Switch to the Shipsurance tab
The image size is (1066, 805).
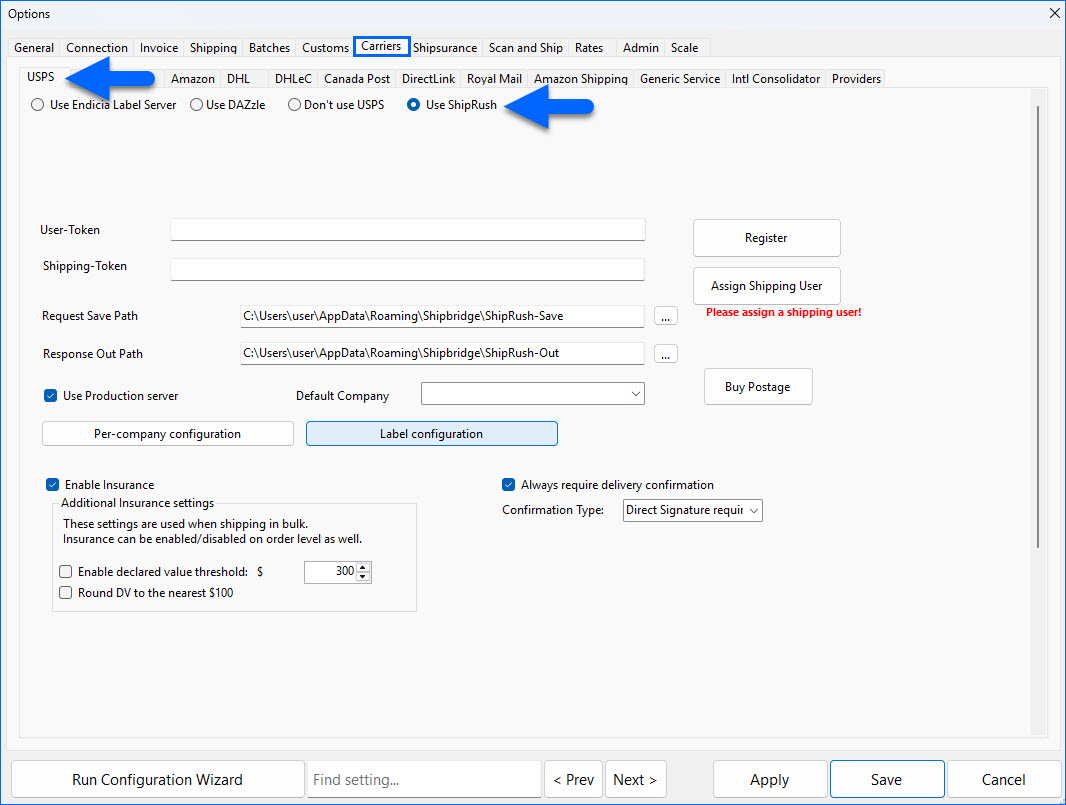[x=445, y=48]
